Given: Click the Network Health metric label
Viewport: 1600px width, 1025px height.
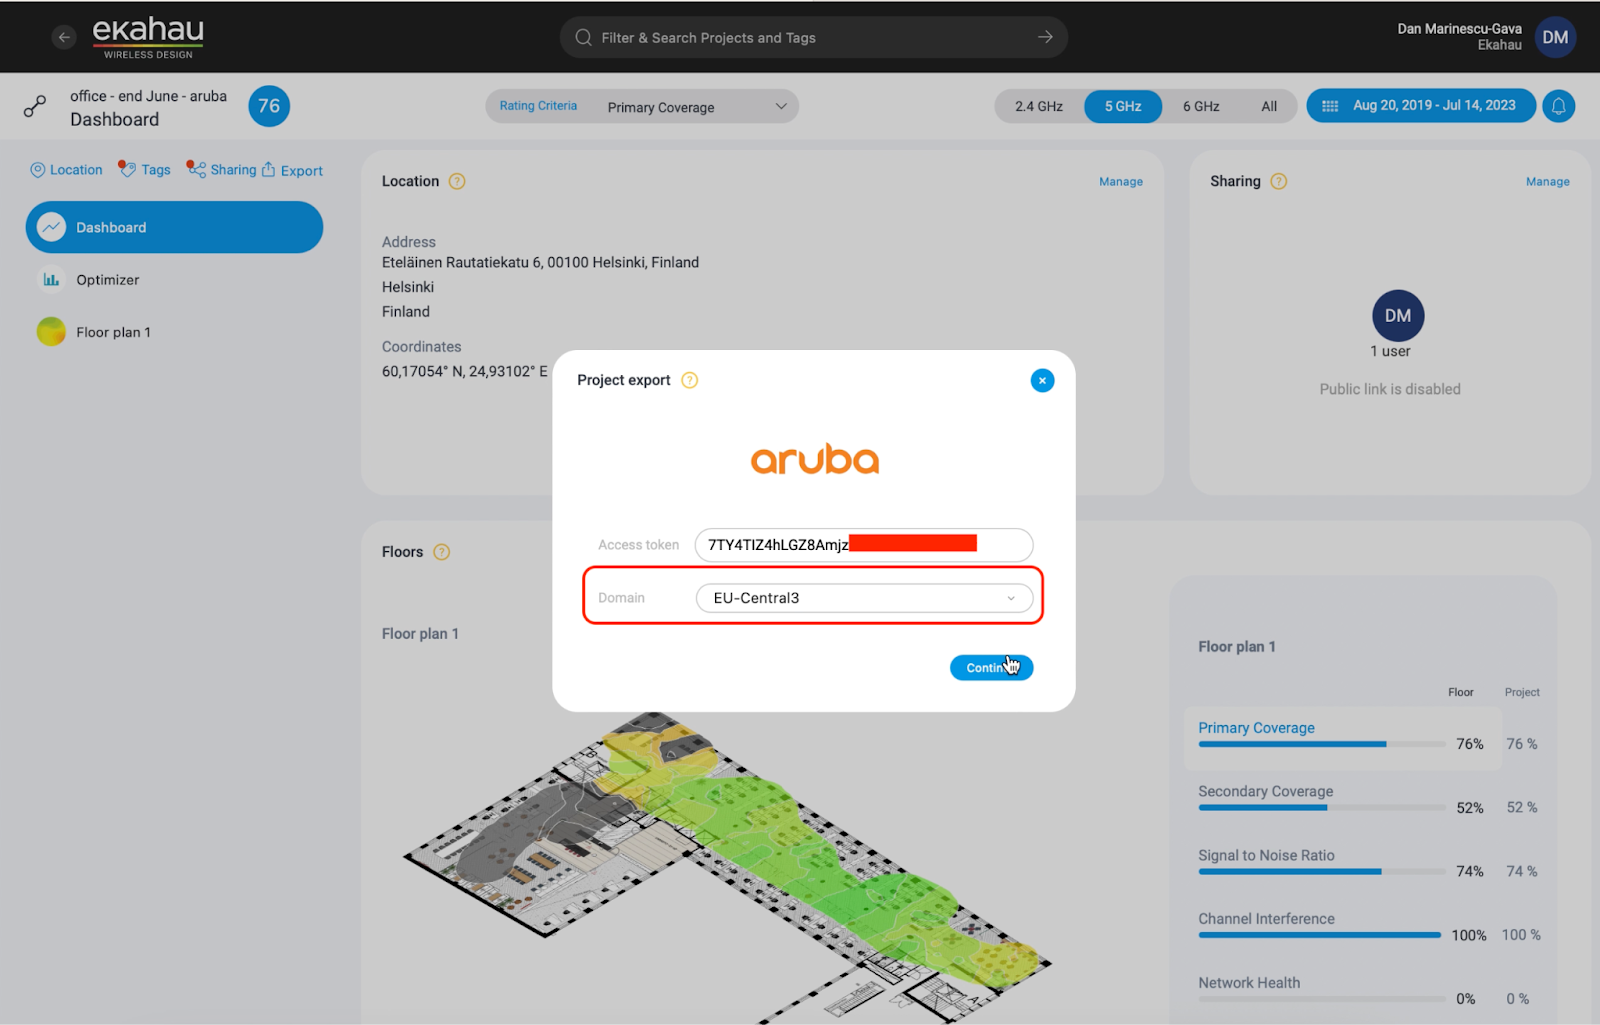Looking at the screenshot, I should pos(1249,983).
